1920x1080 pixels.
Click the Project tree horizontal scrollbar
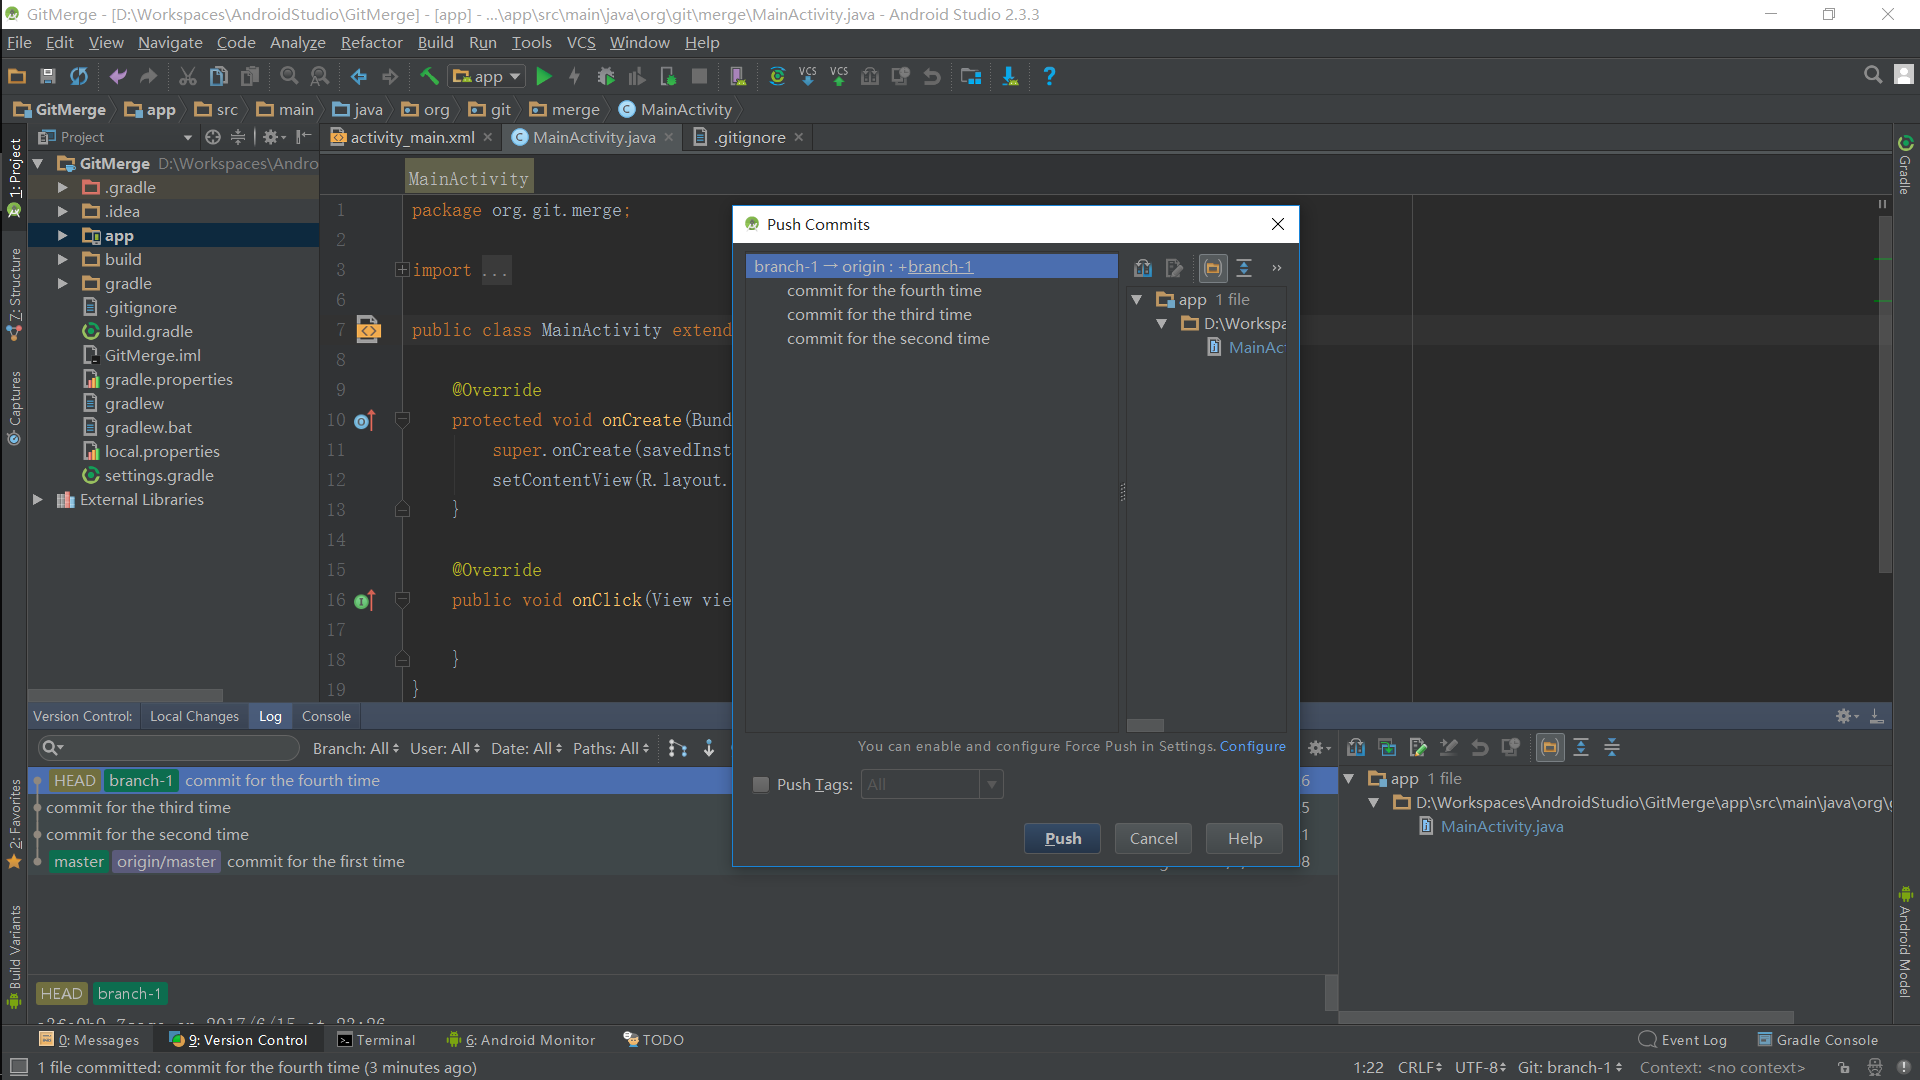[126, 695]
